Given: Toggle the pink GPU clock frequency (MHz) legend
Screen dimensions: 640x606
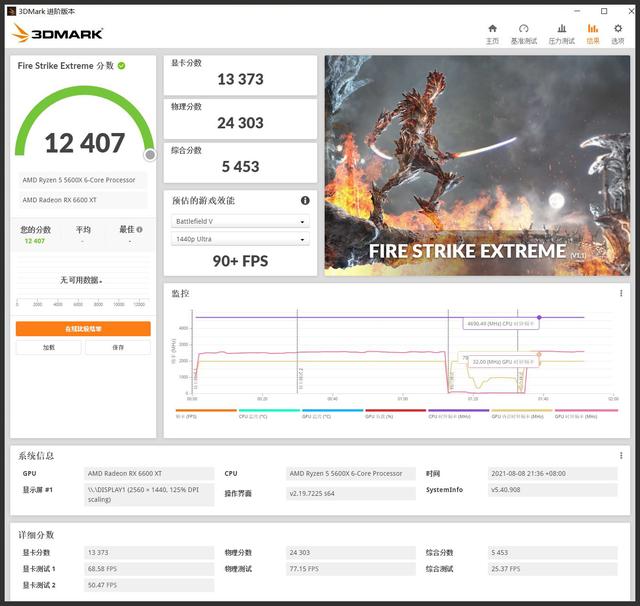Looking at the screenshot, I should [x=587, y=414].
